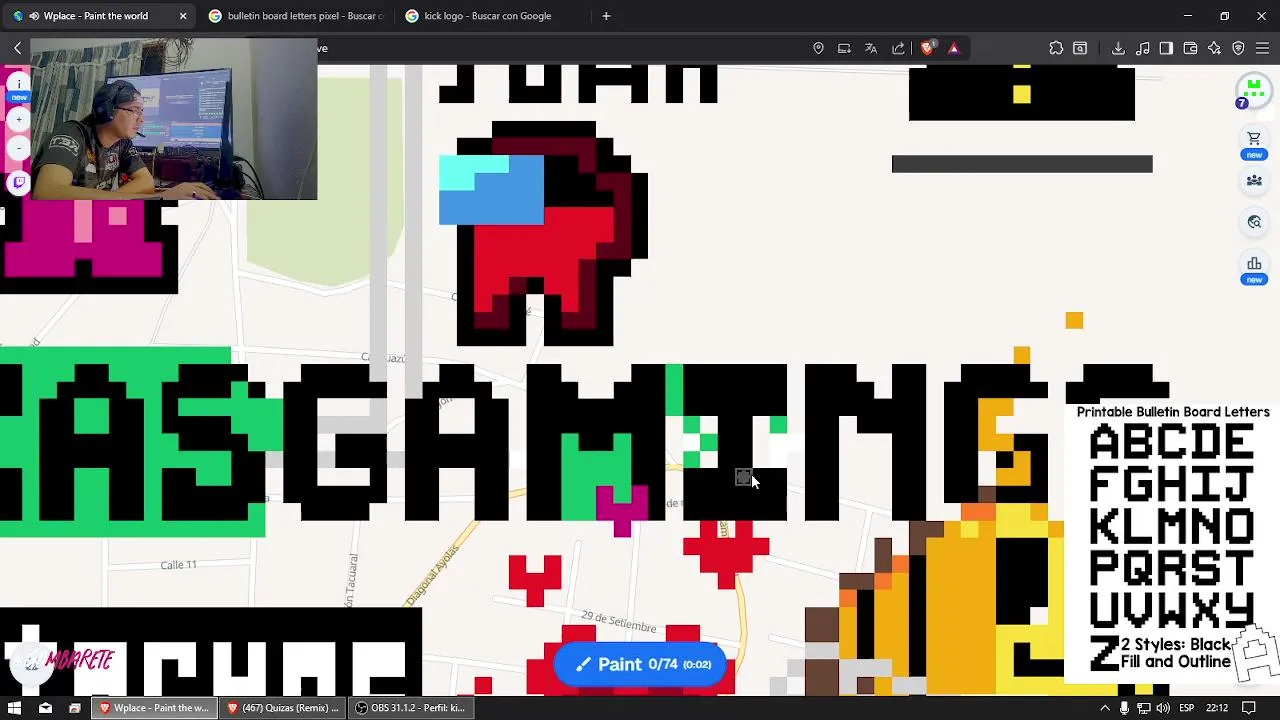The height and width of the screenshot is (720, 1280).
Task: Open the media playlist music note icon
Action: click(x=1143, y=48)
